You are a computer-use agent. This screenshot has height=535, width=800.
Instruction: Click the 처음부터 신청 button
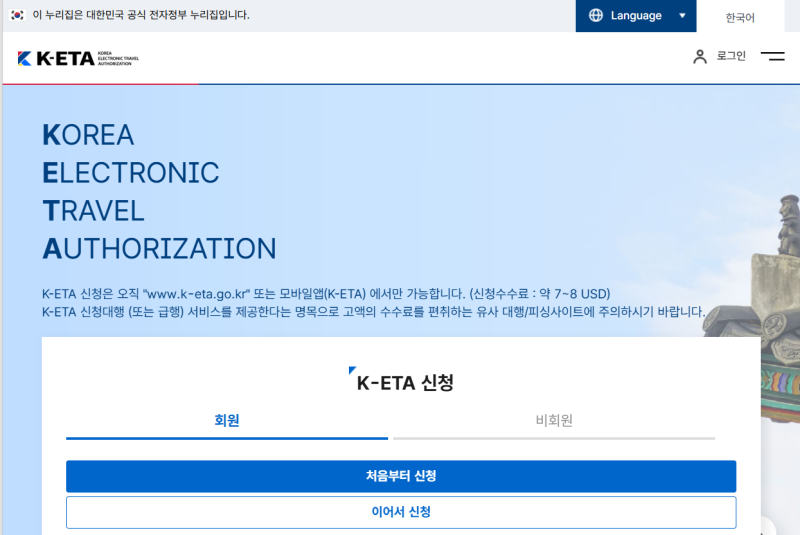[x=401, y=476]
